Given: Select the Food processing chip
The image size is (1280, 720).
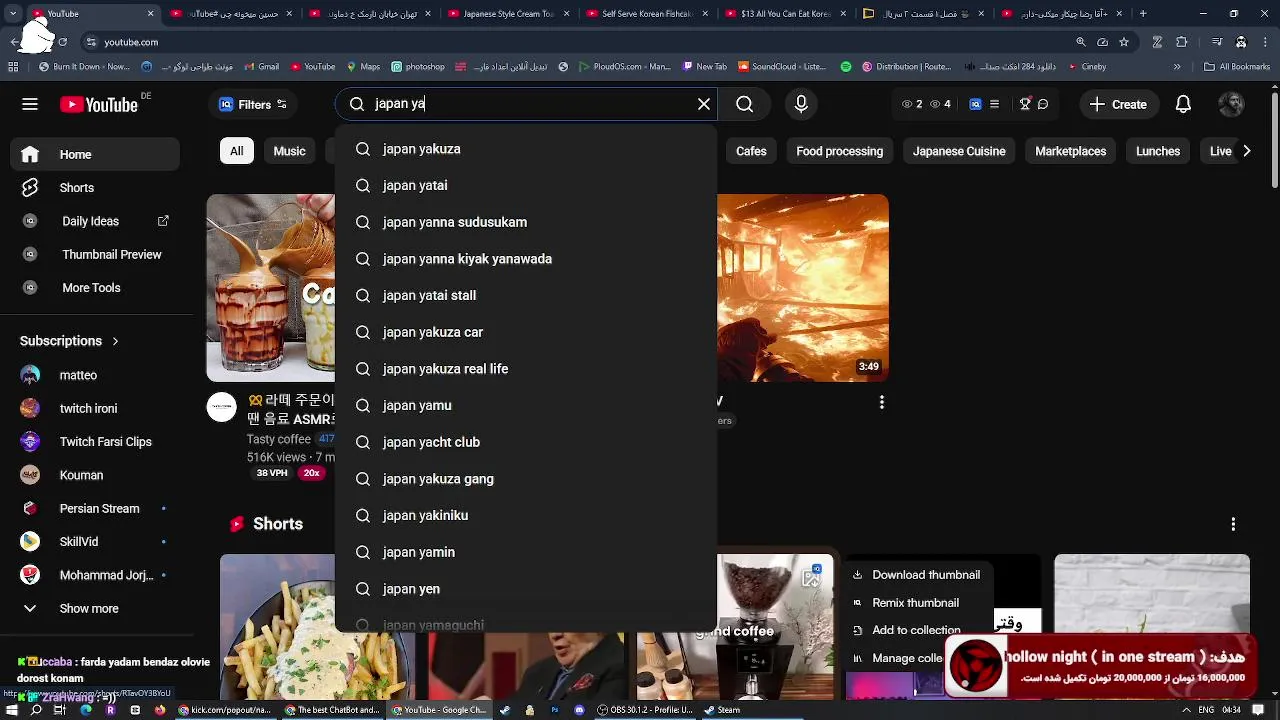Looking at the screenshot, I should click(x=839, y=151).
